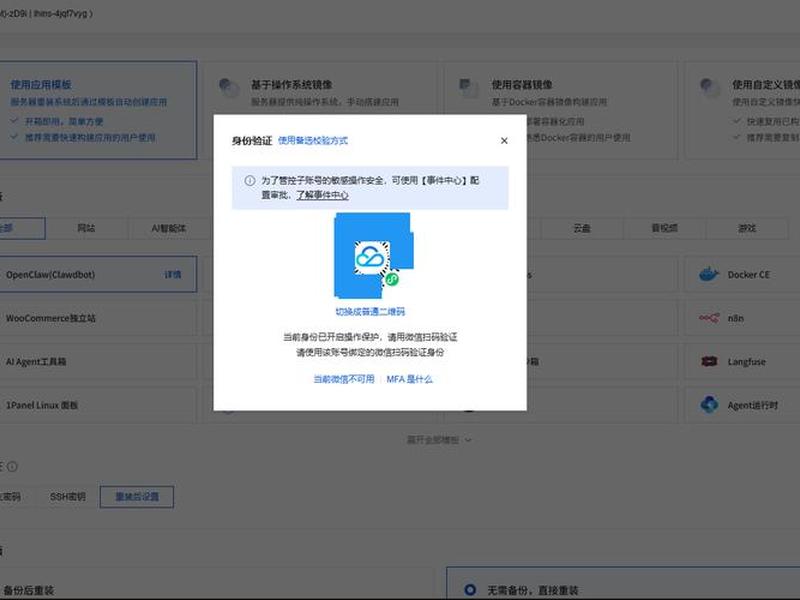Screen dimensions: 800x600
Task: Click the info icon in the blue notice
Action: (x=249, y=181)
